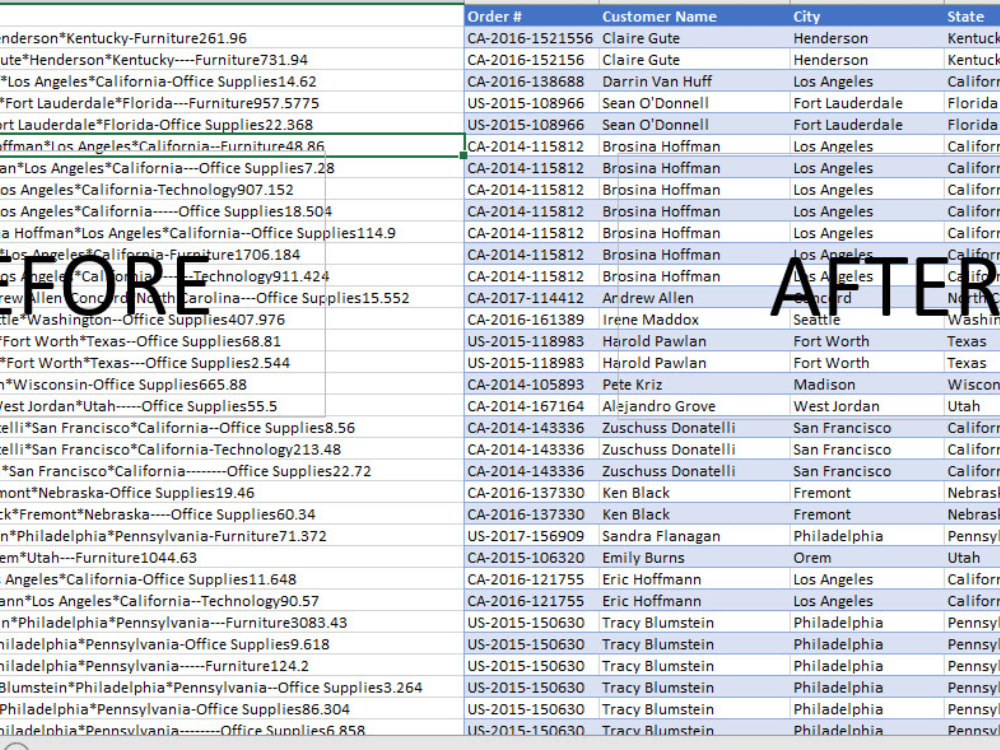Select the cell ending in Technology213.48
This screenshot has width=1000, height=750.
(x=232, y=450)
